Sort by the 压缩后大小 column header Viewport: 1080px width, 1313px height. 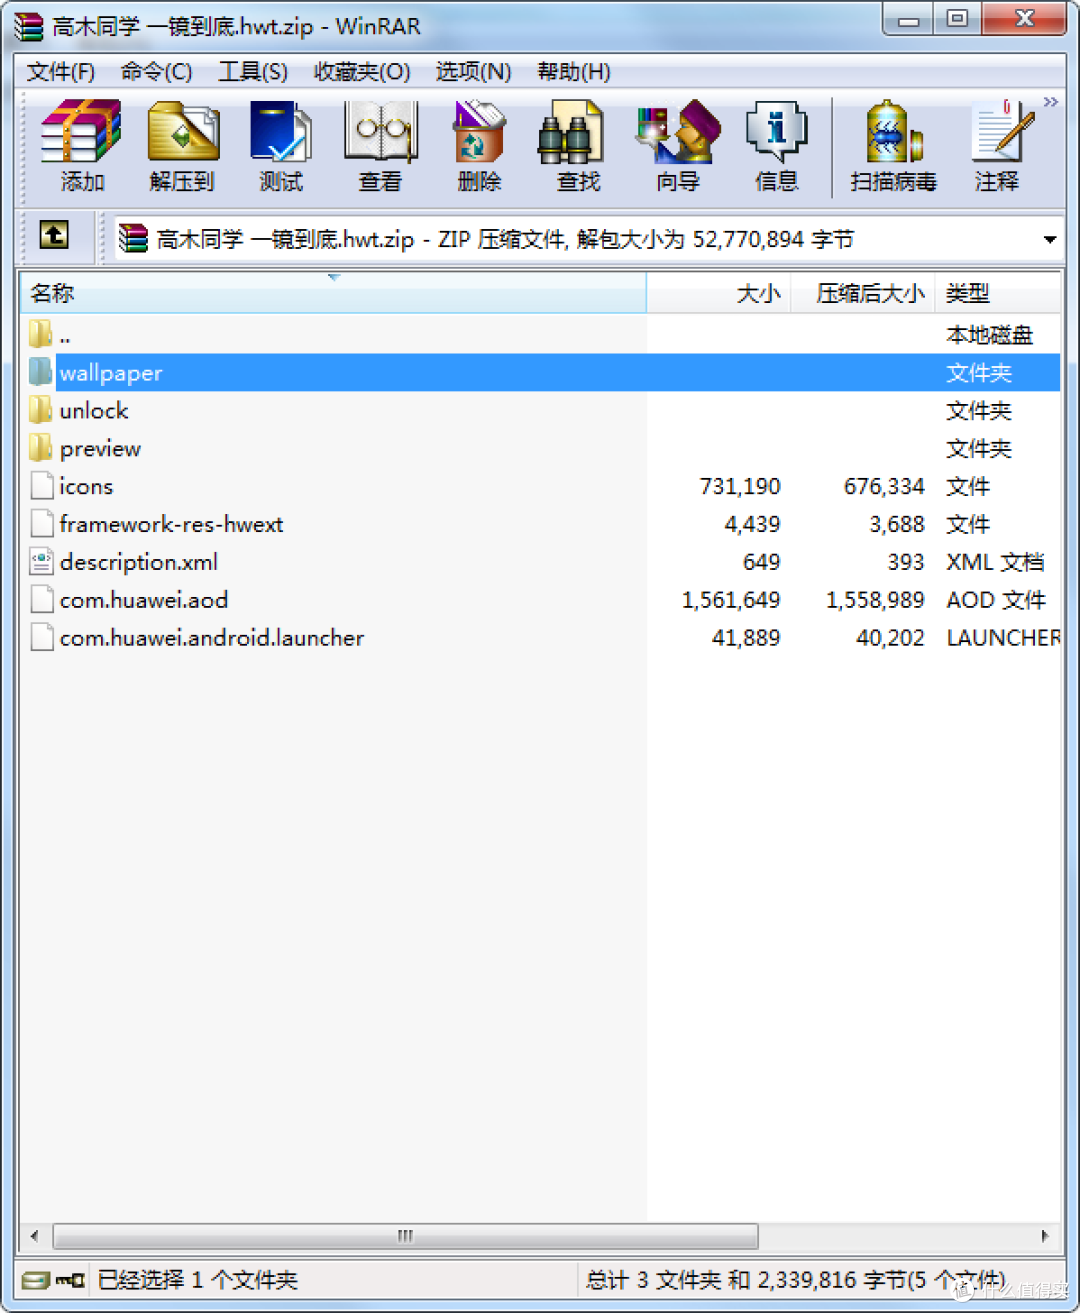[x=863, y=293]
